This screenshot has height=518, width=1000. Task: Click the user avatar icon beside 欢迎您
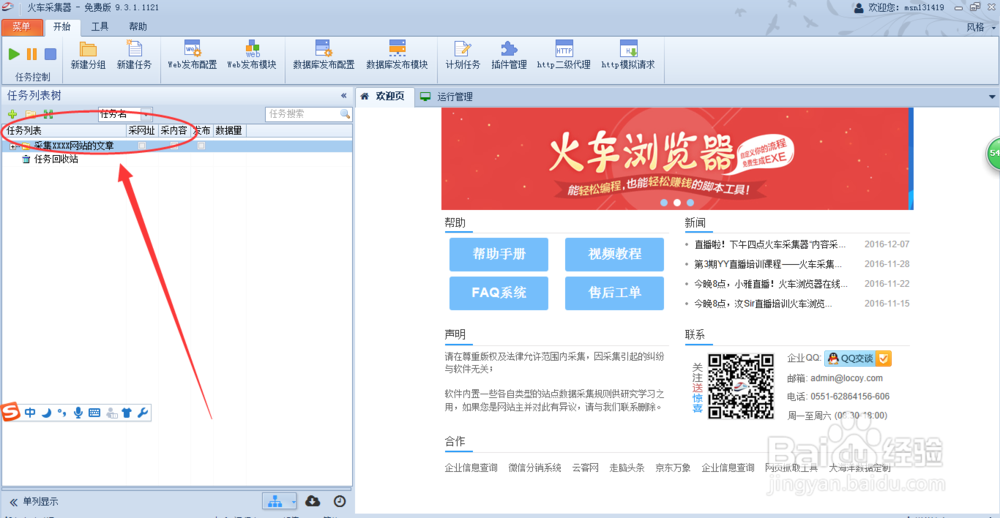point(859,8)
